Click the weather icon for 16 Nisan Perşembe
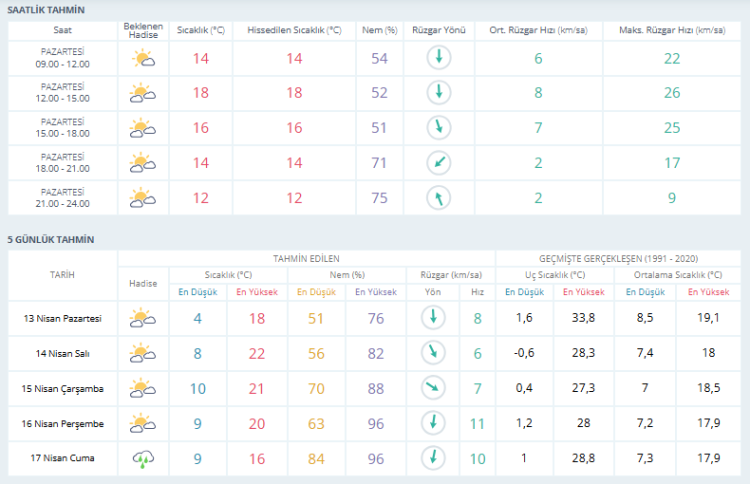 pyautogui.click(x=143, y=423)
